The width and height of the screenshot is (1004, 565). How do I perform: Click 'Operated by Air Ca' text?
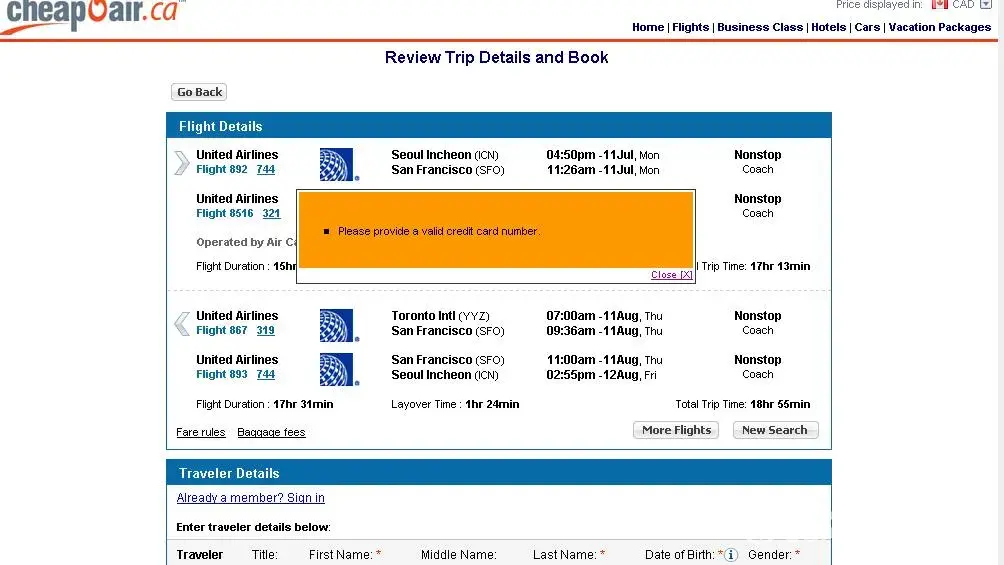point(247,242)
